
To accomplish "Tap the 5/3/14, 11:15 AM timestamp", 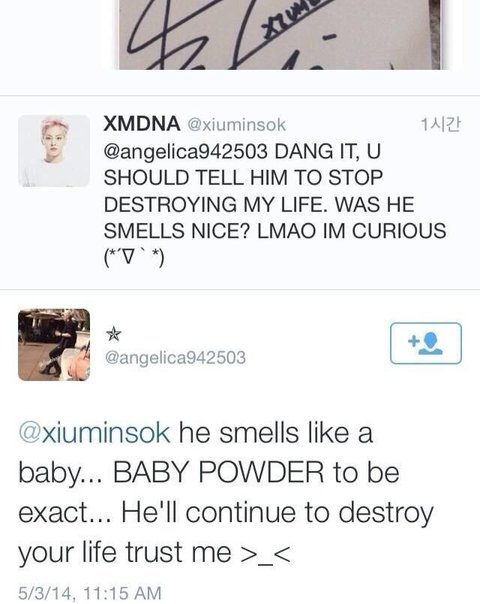I will (90, 593).
